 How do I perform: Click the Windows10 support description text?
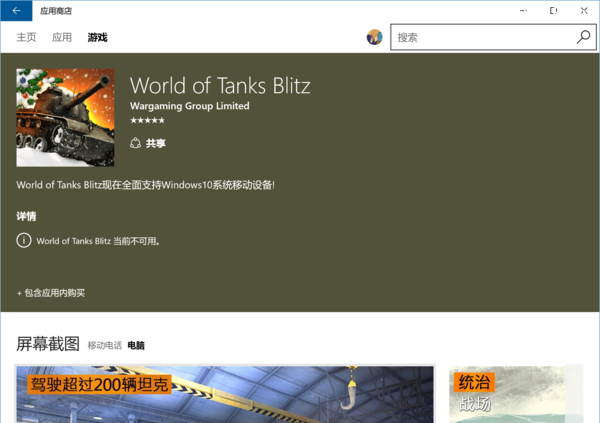(145, 185)
